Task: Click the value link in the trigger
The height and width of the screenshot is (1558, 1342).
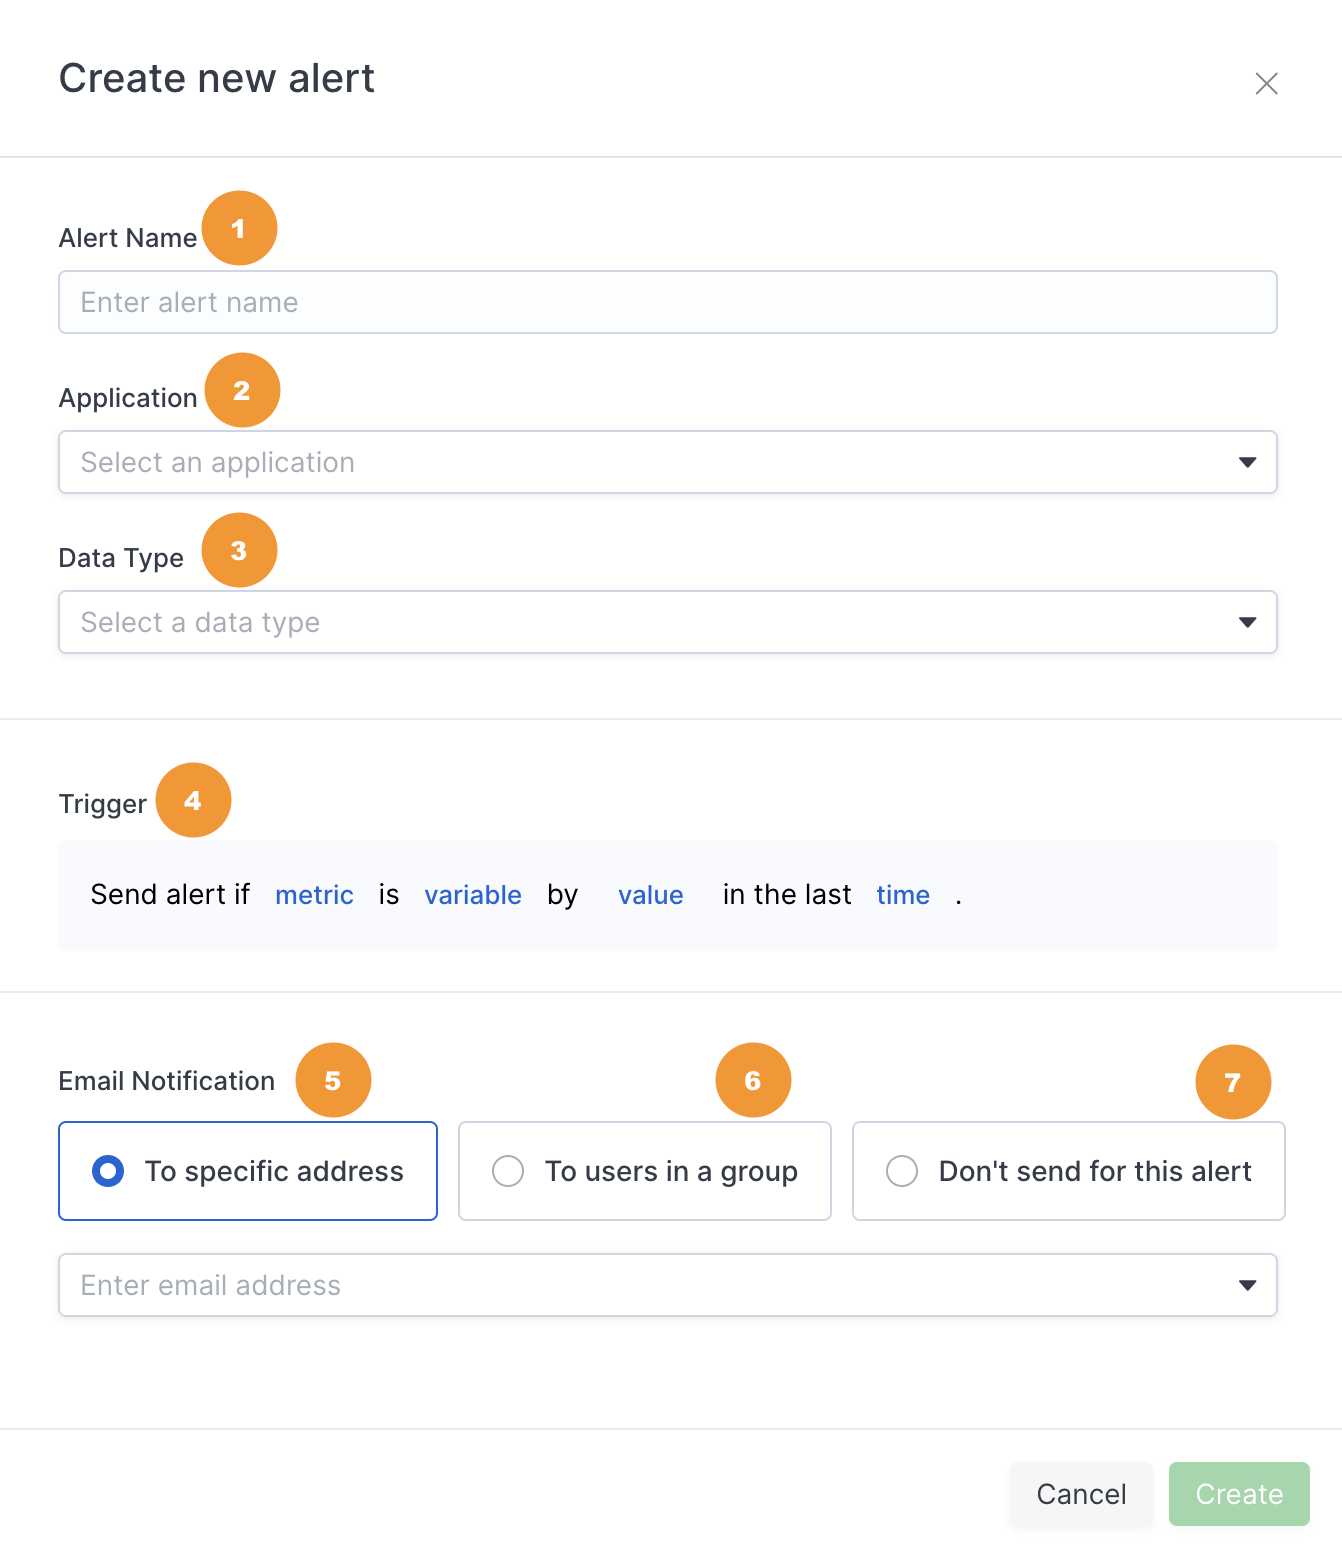Action: (651, 895)
